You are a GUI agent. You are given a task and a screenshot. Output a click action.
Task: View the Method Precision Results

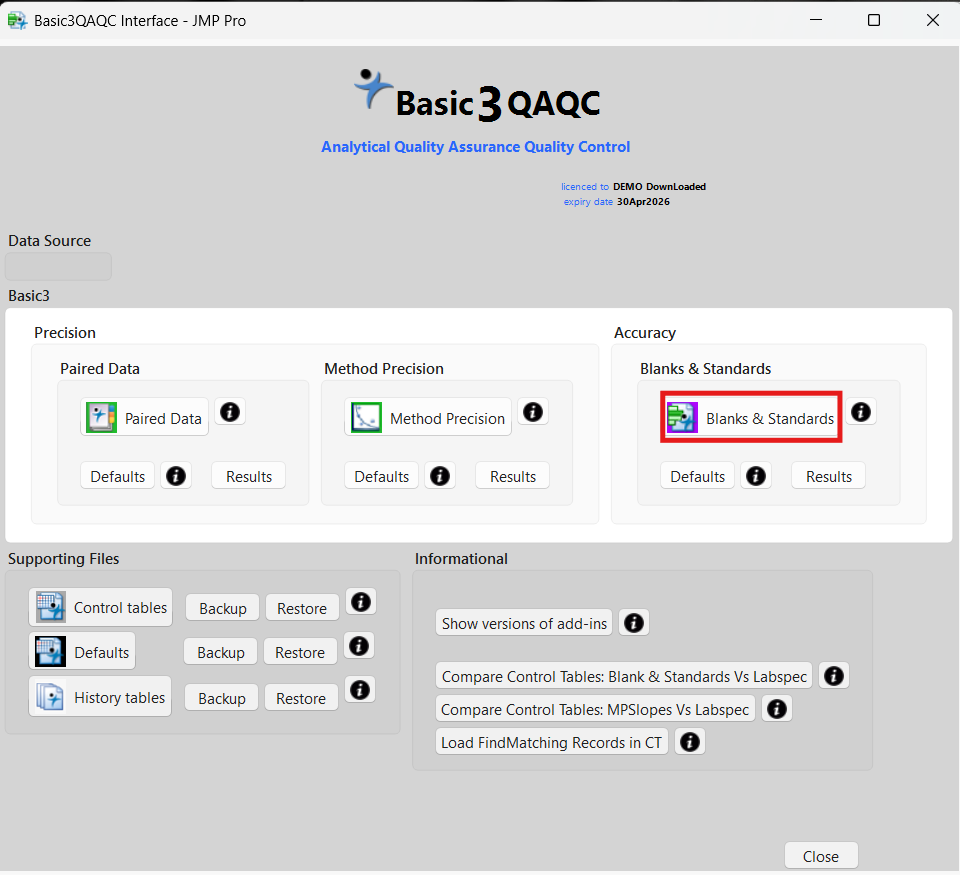coord(512,476)
